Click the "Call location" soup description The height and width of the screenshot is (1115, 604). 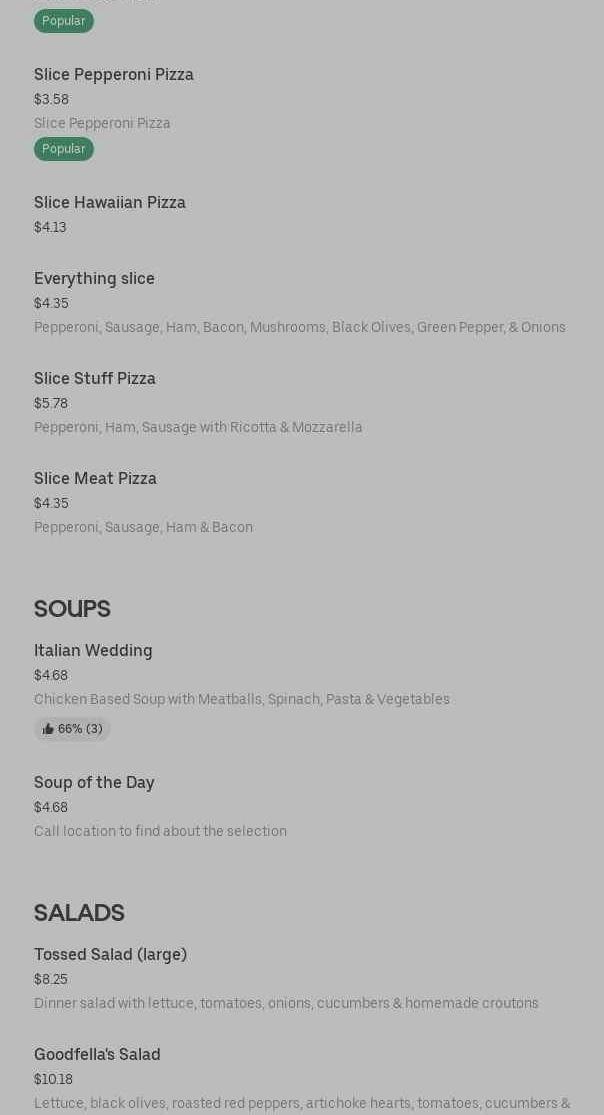click(160, 831)
